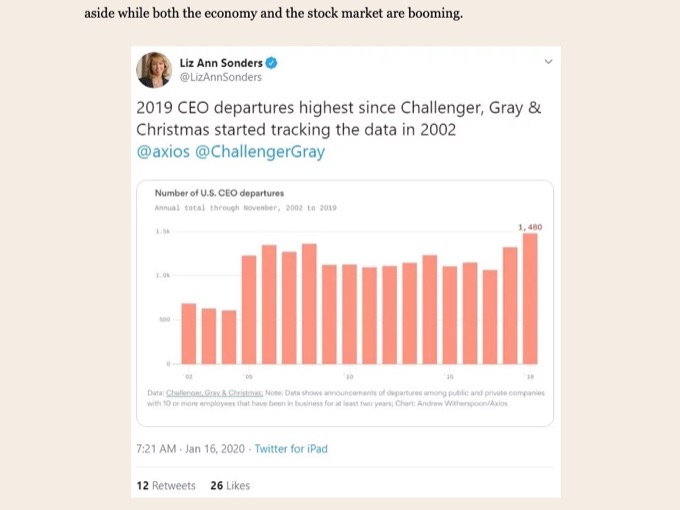Click the chart subtitle Annual total through November

(245, 208)
